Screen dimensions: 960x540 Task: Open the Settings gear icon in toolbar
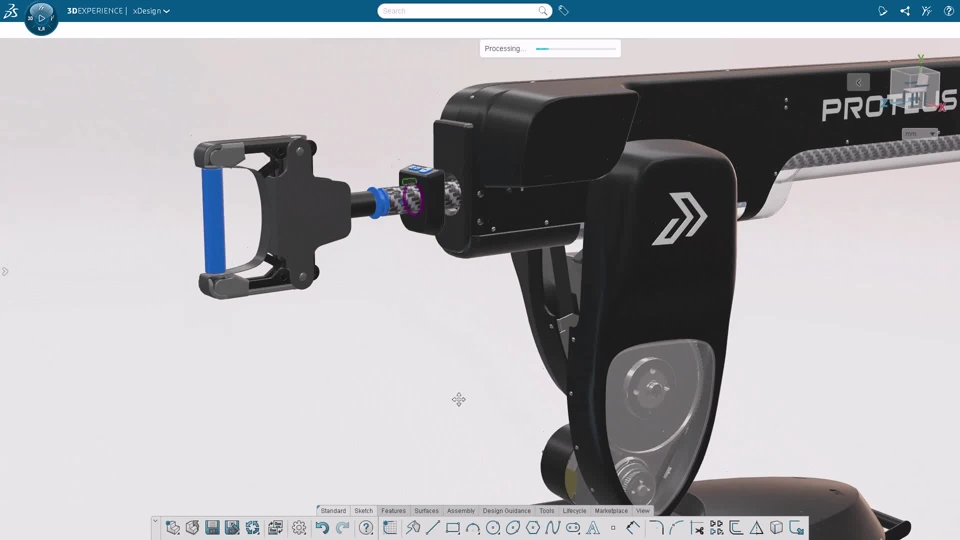[x=299, y=528]
